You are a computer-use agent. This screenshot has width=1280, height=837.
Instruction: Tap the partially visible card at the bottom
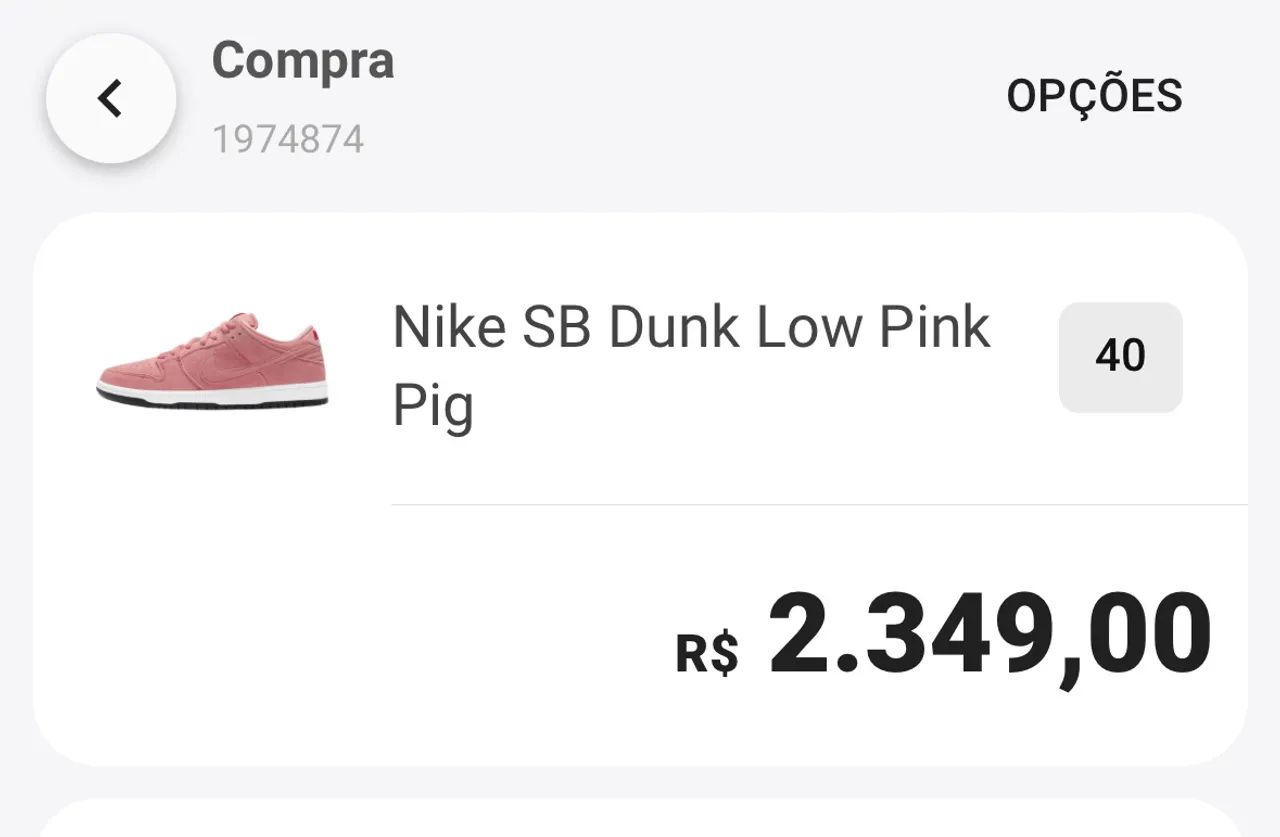pyautogui.click(x=640, y=820)
